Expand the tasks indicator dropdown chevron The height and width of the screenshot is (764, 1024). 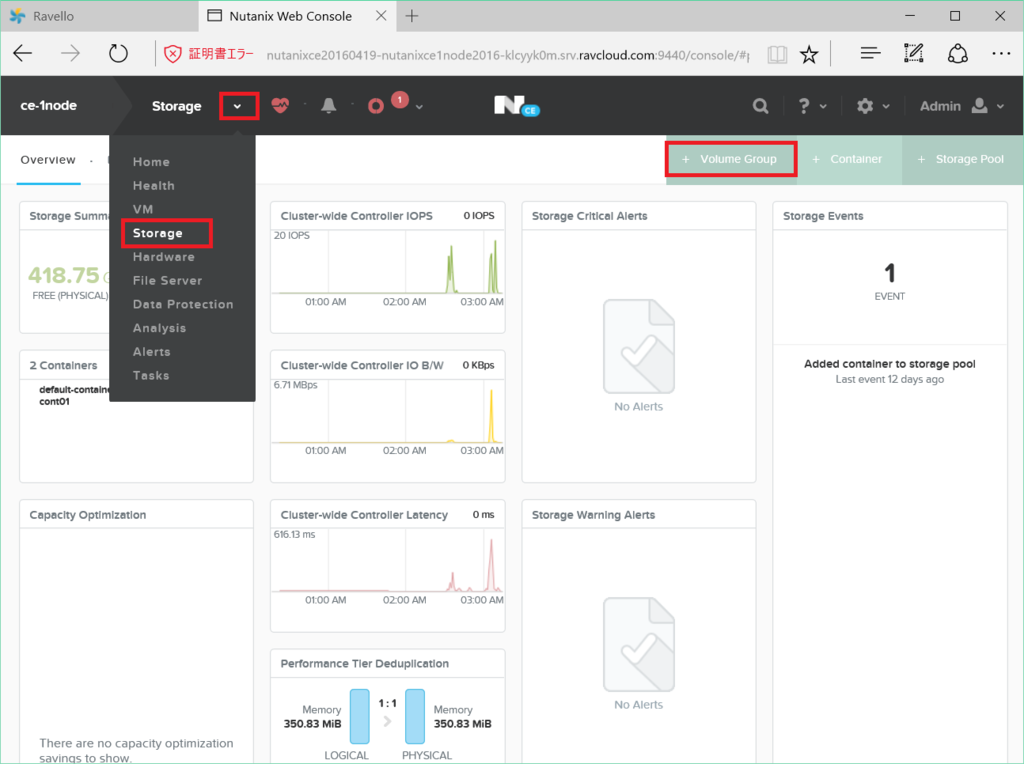tap(419, 106)
